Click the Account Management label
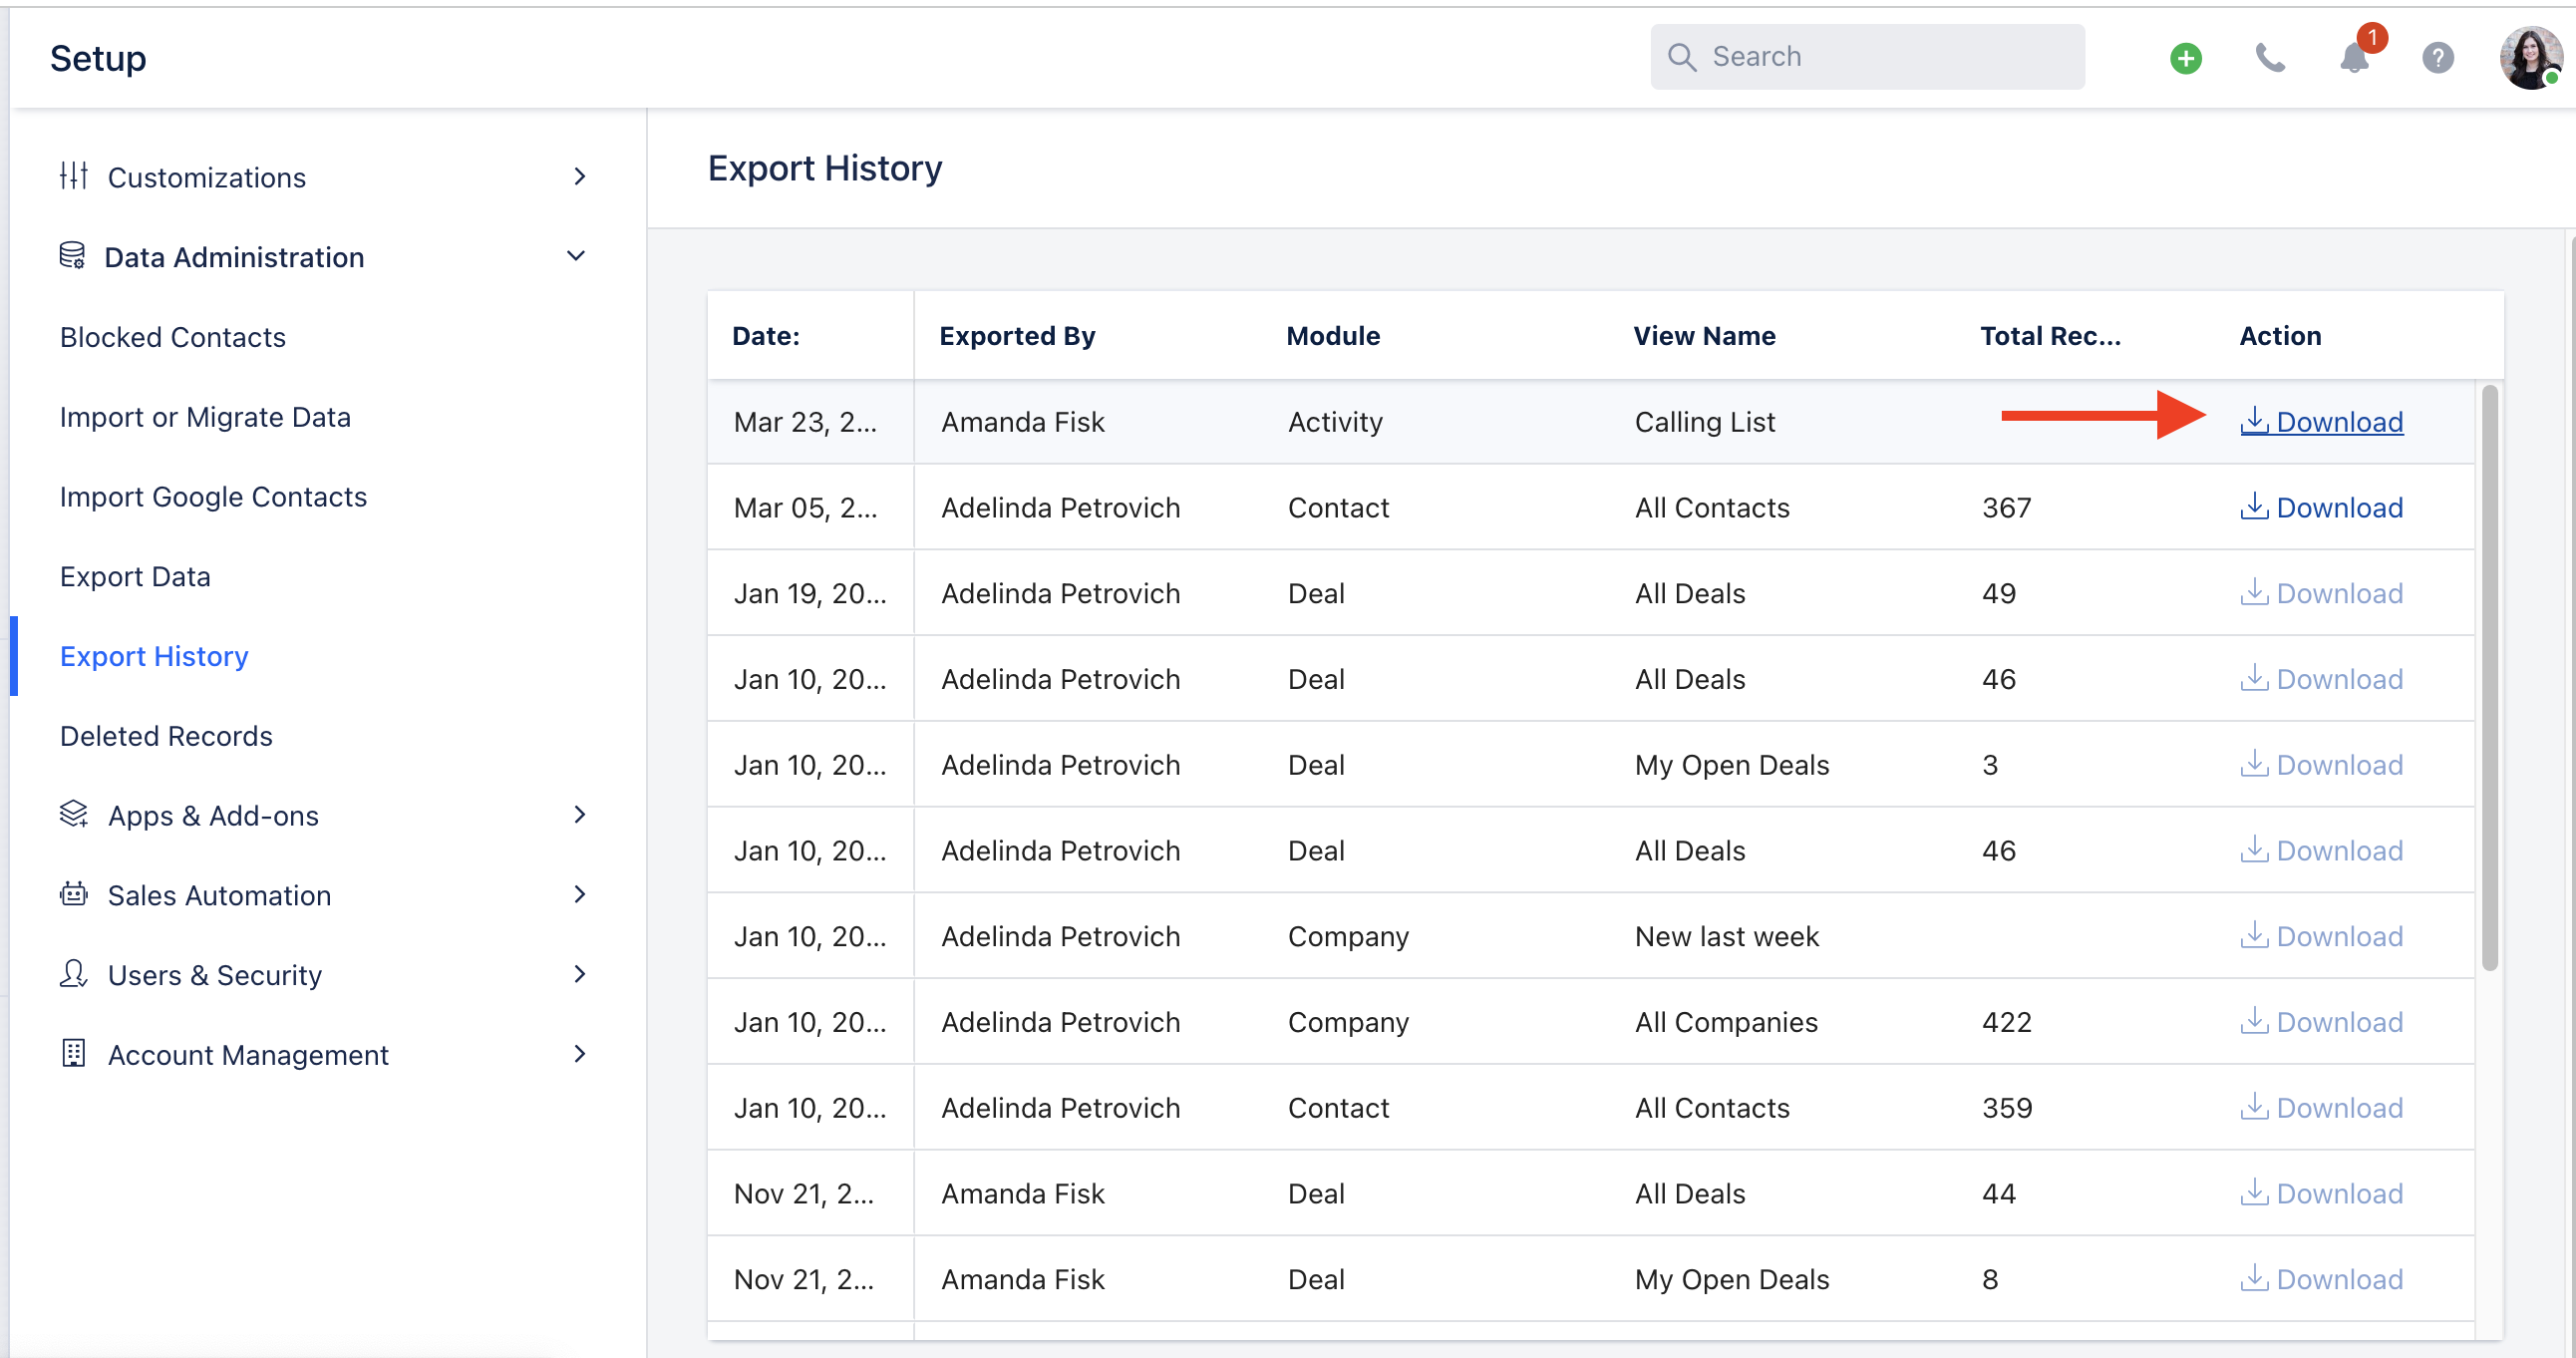Screen dimensions: 2576x1358 tap(248, 1055)
